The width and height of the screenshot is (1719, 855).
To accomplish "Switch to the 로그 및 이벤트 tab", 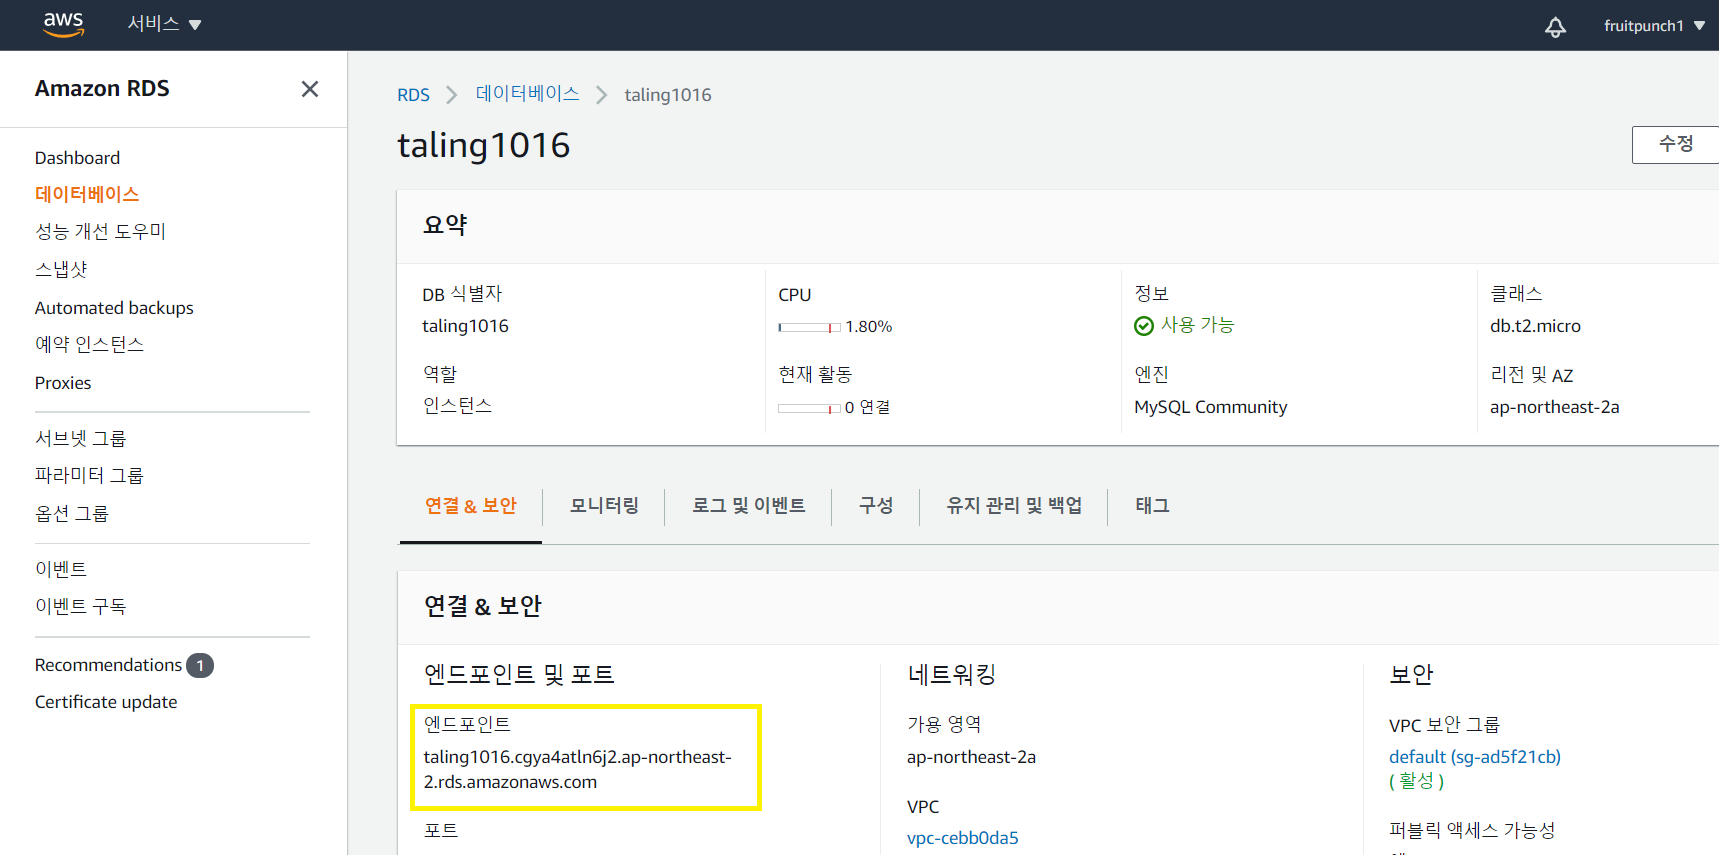I will [749, 506].
